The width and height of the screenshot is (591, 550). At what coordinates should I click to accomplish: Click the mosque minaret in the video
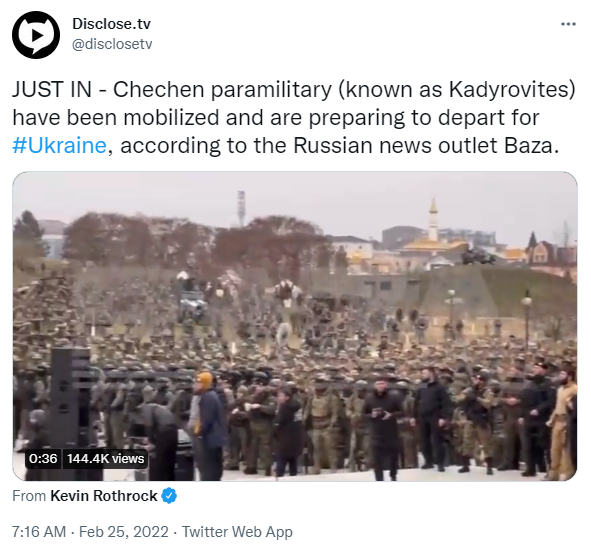[x=433, y=221]
